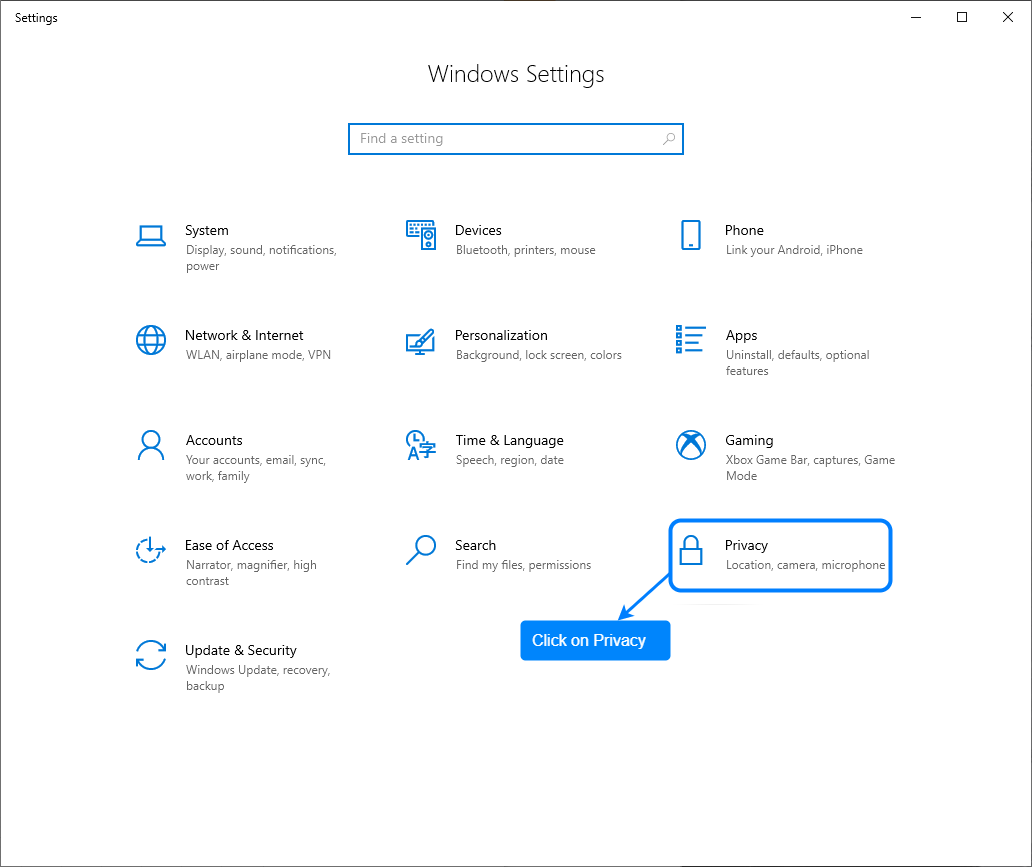
Task: Open the Time & Language icon
Action: point(420,445)
